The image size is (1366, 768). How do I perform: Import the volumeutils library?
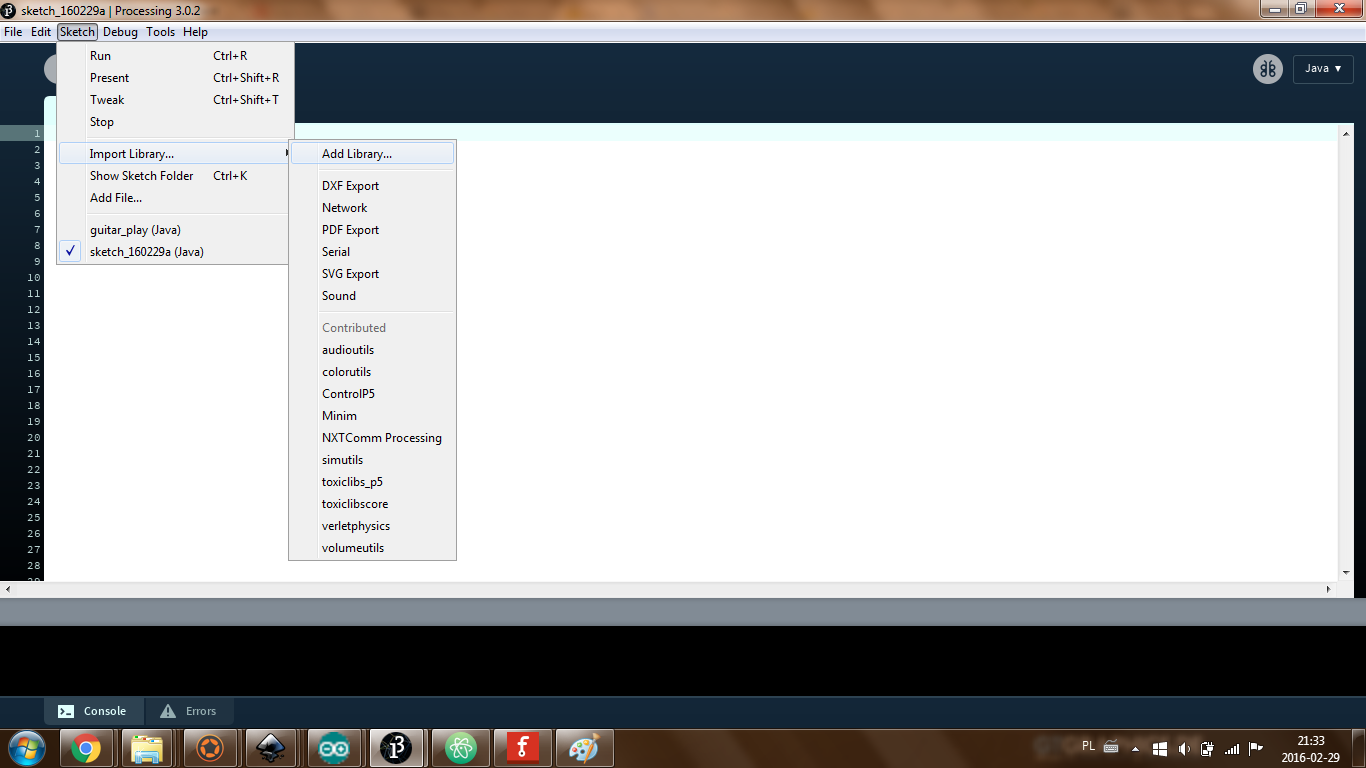[372, 548]
